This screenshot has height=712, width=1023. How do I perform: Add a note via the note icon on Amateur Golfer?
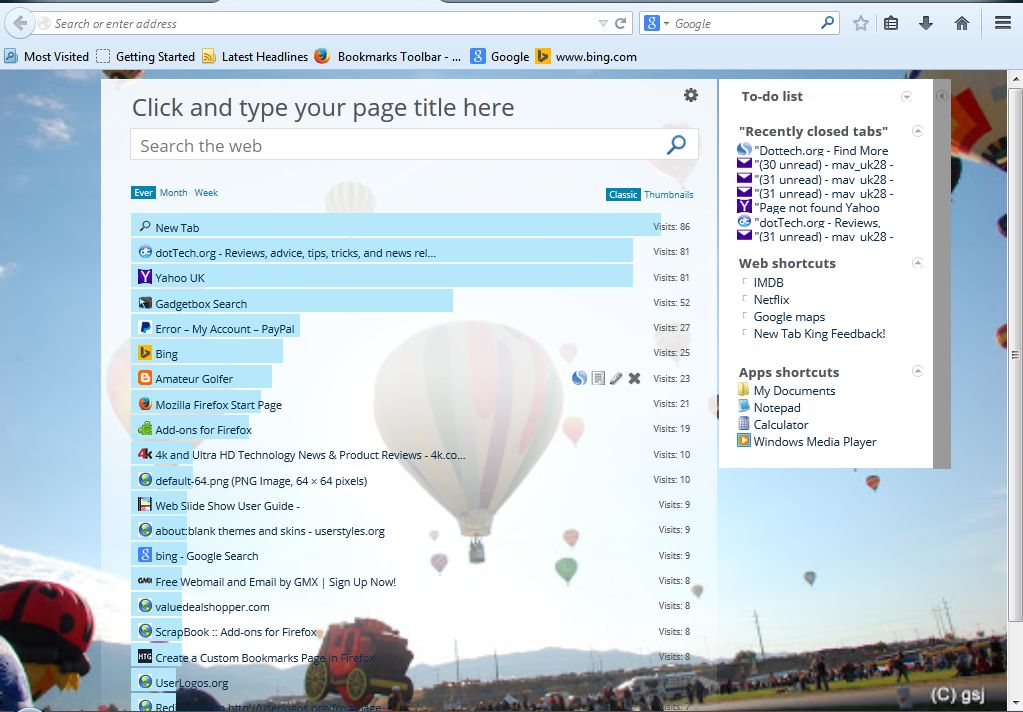click(x=598, y=378)
